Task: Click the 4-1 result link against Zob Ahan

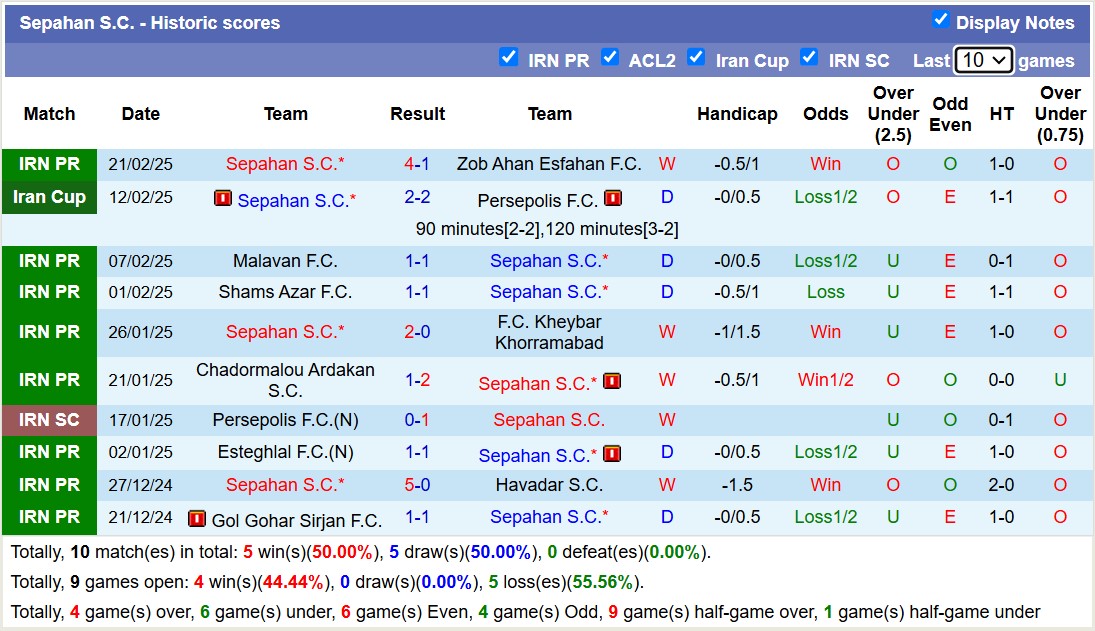Action: (x=418, y=162)
